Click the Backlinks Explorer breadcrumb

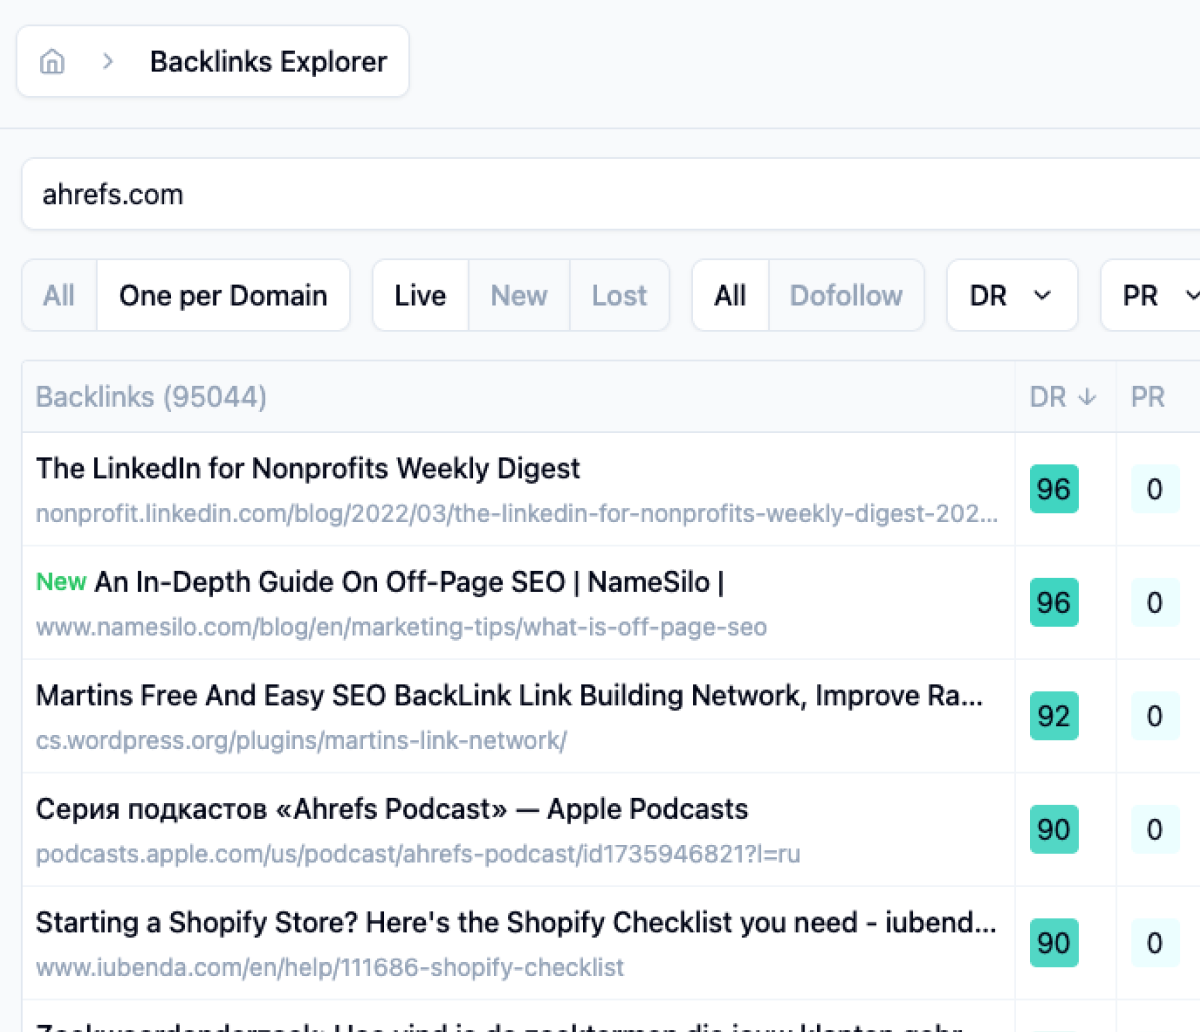point(268,62)
